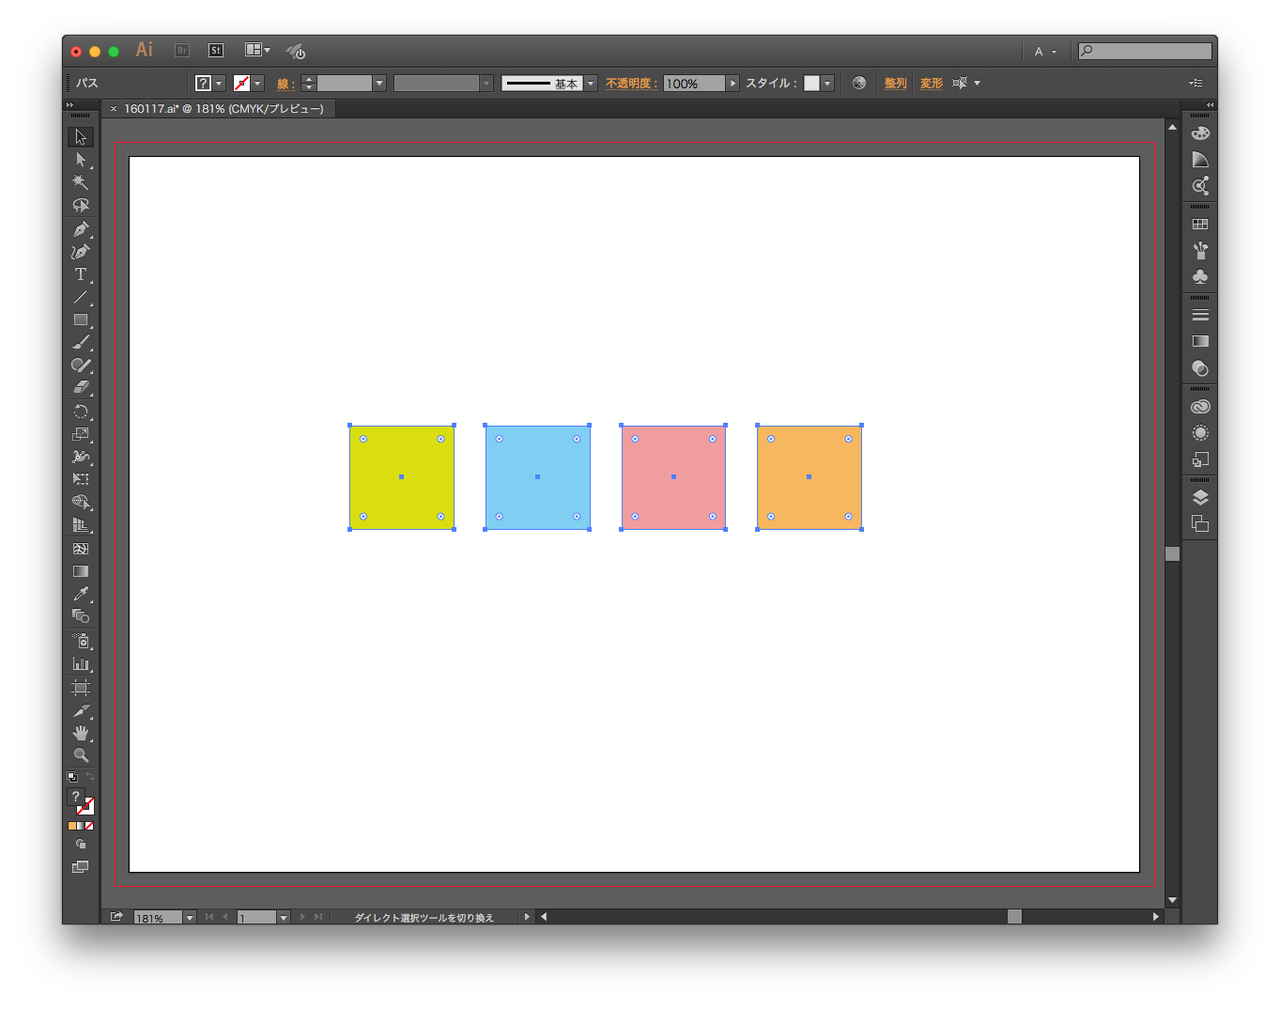
Task: Select the Selection tool (black arrow)
Action: pyautogui.click(x=81, y=137)
